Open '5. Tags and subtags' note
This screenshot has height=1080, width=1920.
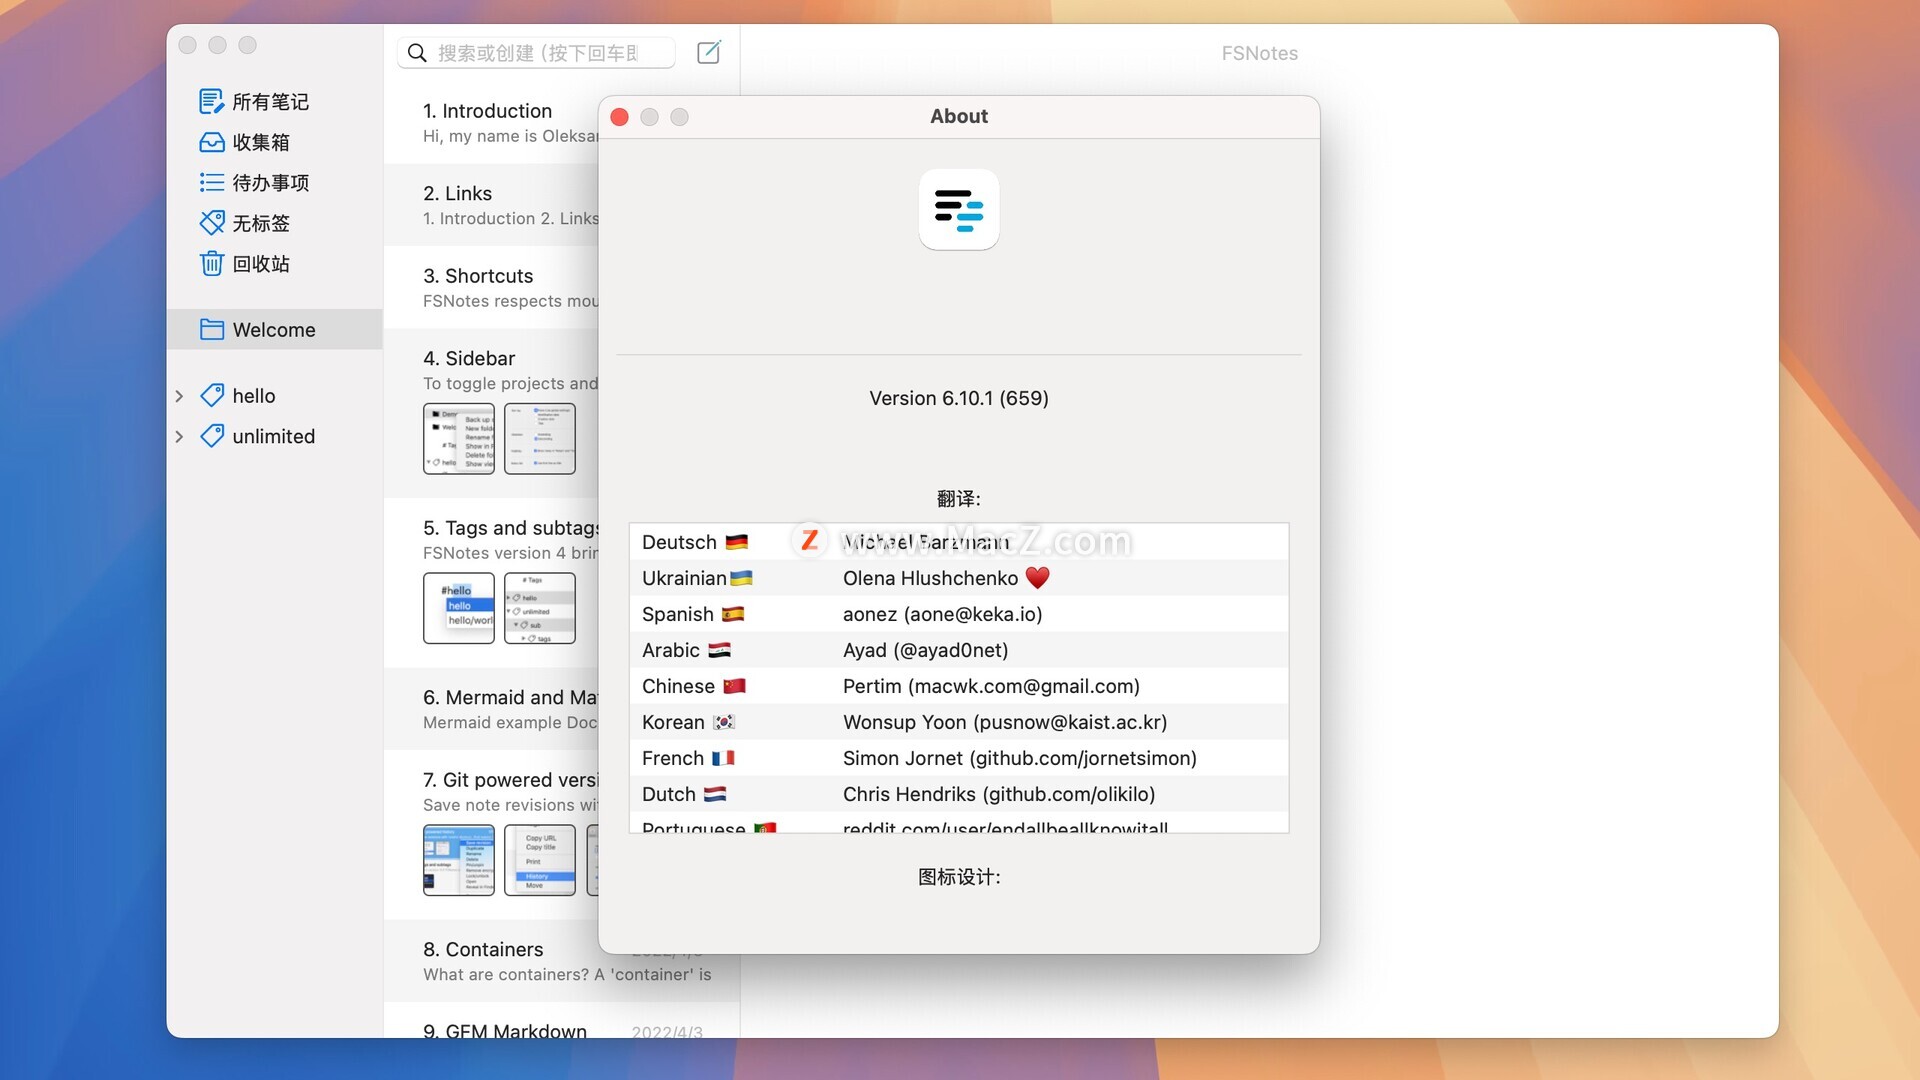[491, 583]
